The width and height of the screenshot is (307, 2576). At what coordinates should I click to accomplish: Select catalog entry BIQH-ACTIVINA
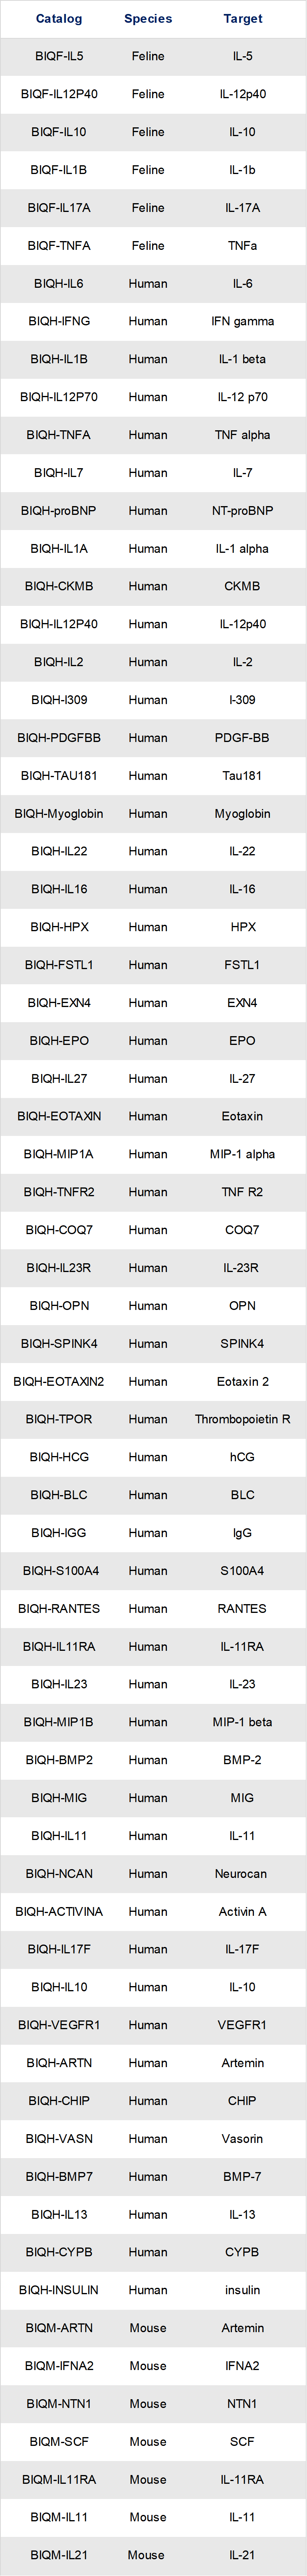59,1911
